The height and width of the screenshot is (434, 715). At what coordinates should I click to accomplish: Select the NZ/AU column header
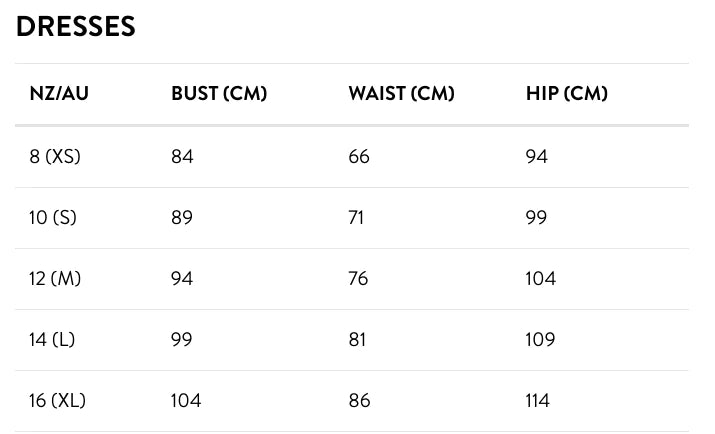click(x=59, y=93)
